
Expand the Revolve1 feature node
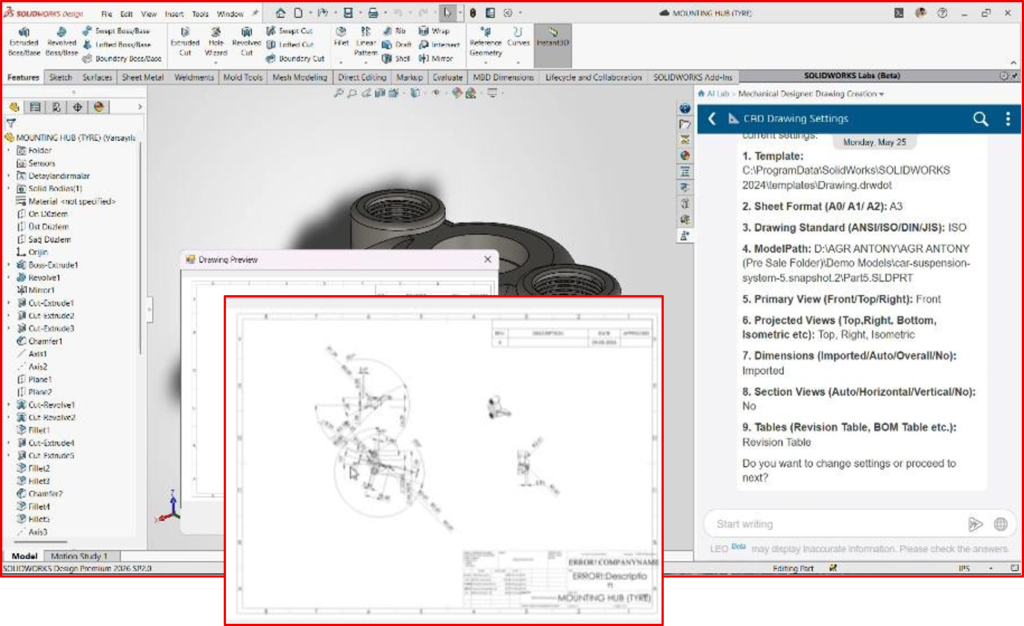pyautogui.click(x=9, y=277)
